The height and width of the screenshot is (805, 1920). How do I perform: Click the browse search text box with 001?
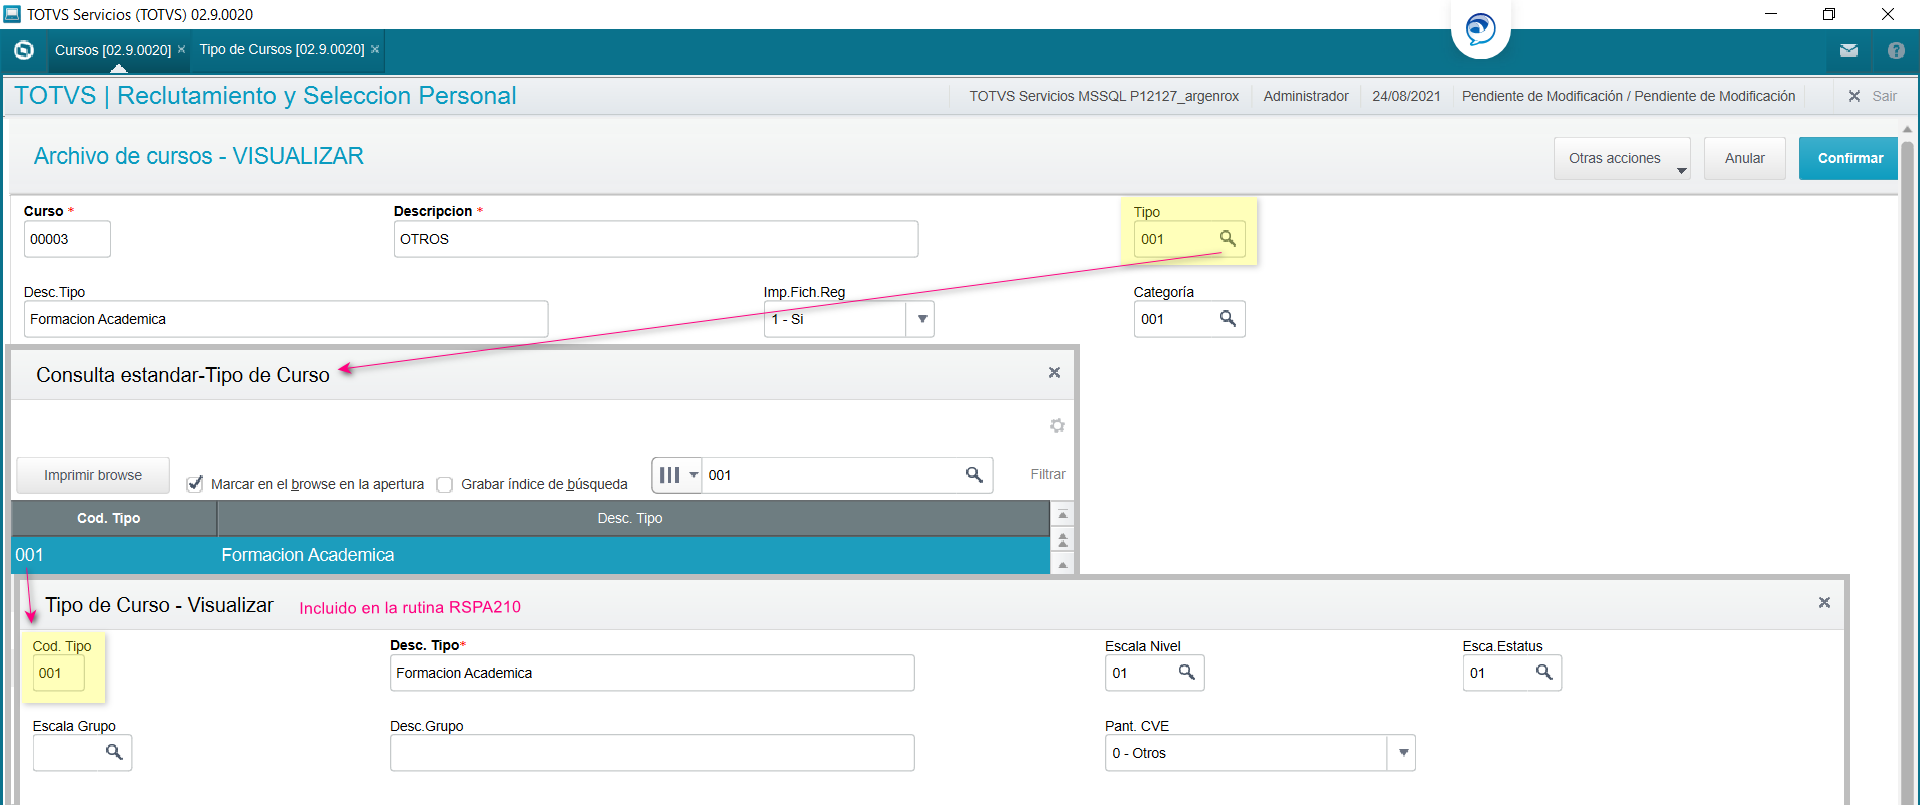[833, 475]
